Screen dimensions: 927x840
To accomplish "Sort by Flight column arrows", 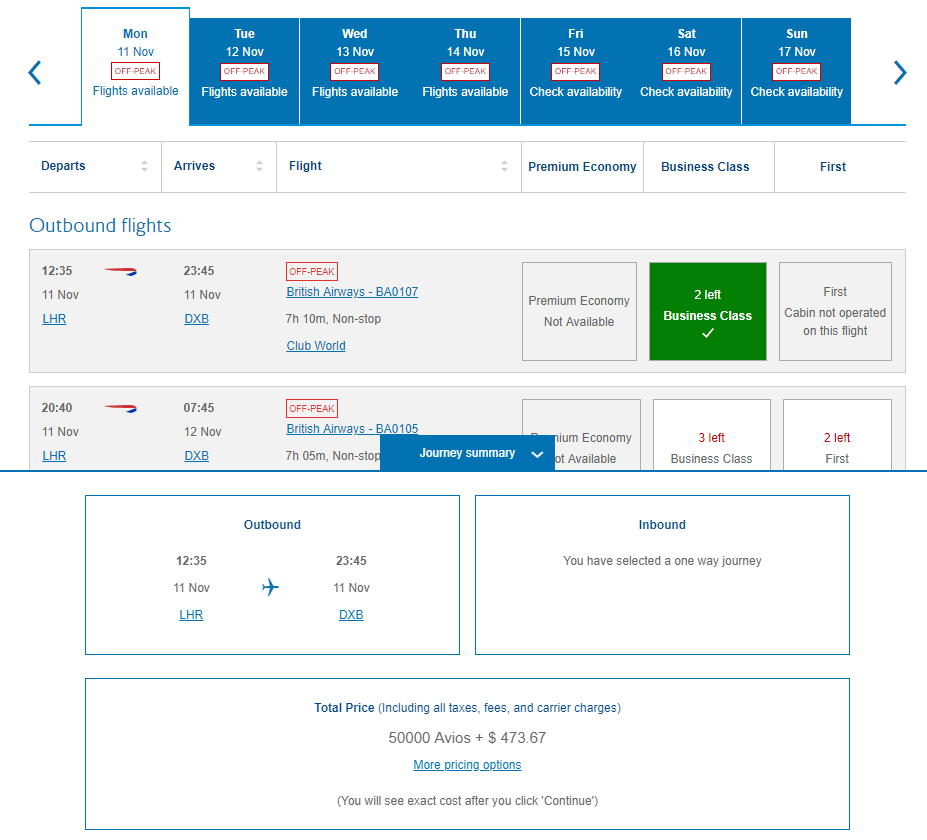I will (x=504, y=166).
